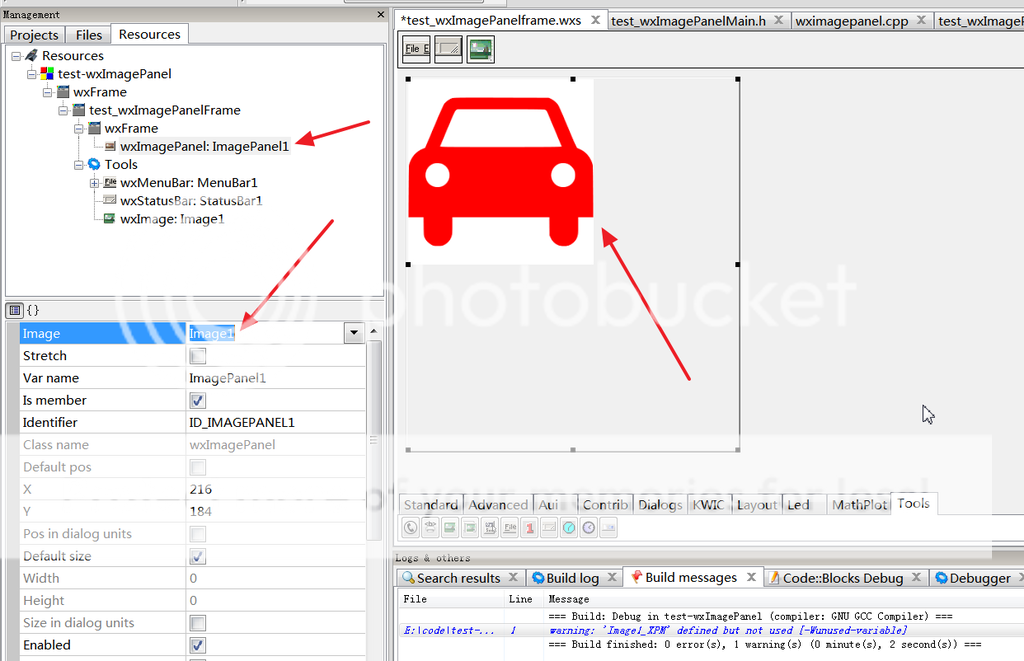Toggle the Enabled property checkbox
Viewport: 1024px width, 661px height.
tap(198, 645)
